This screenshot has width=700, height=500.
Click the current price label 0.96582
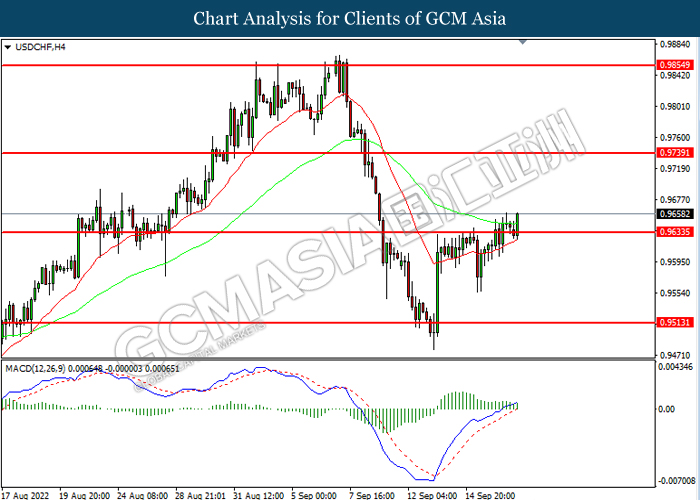pos(676,214)
